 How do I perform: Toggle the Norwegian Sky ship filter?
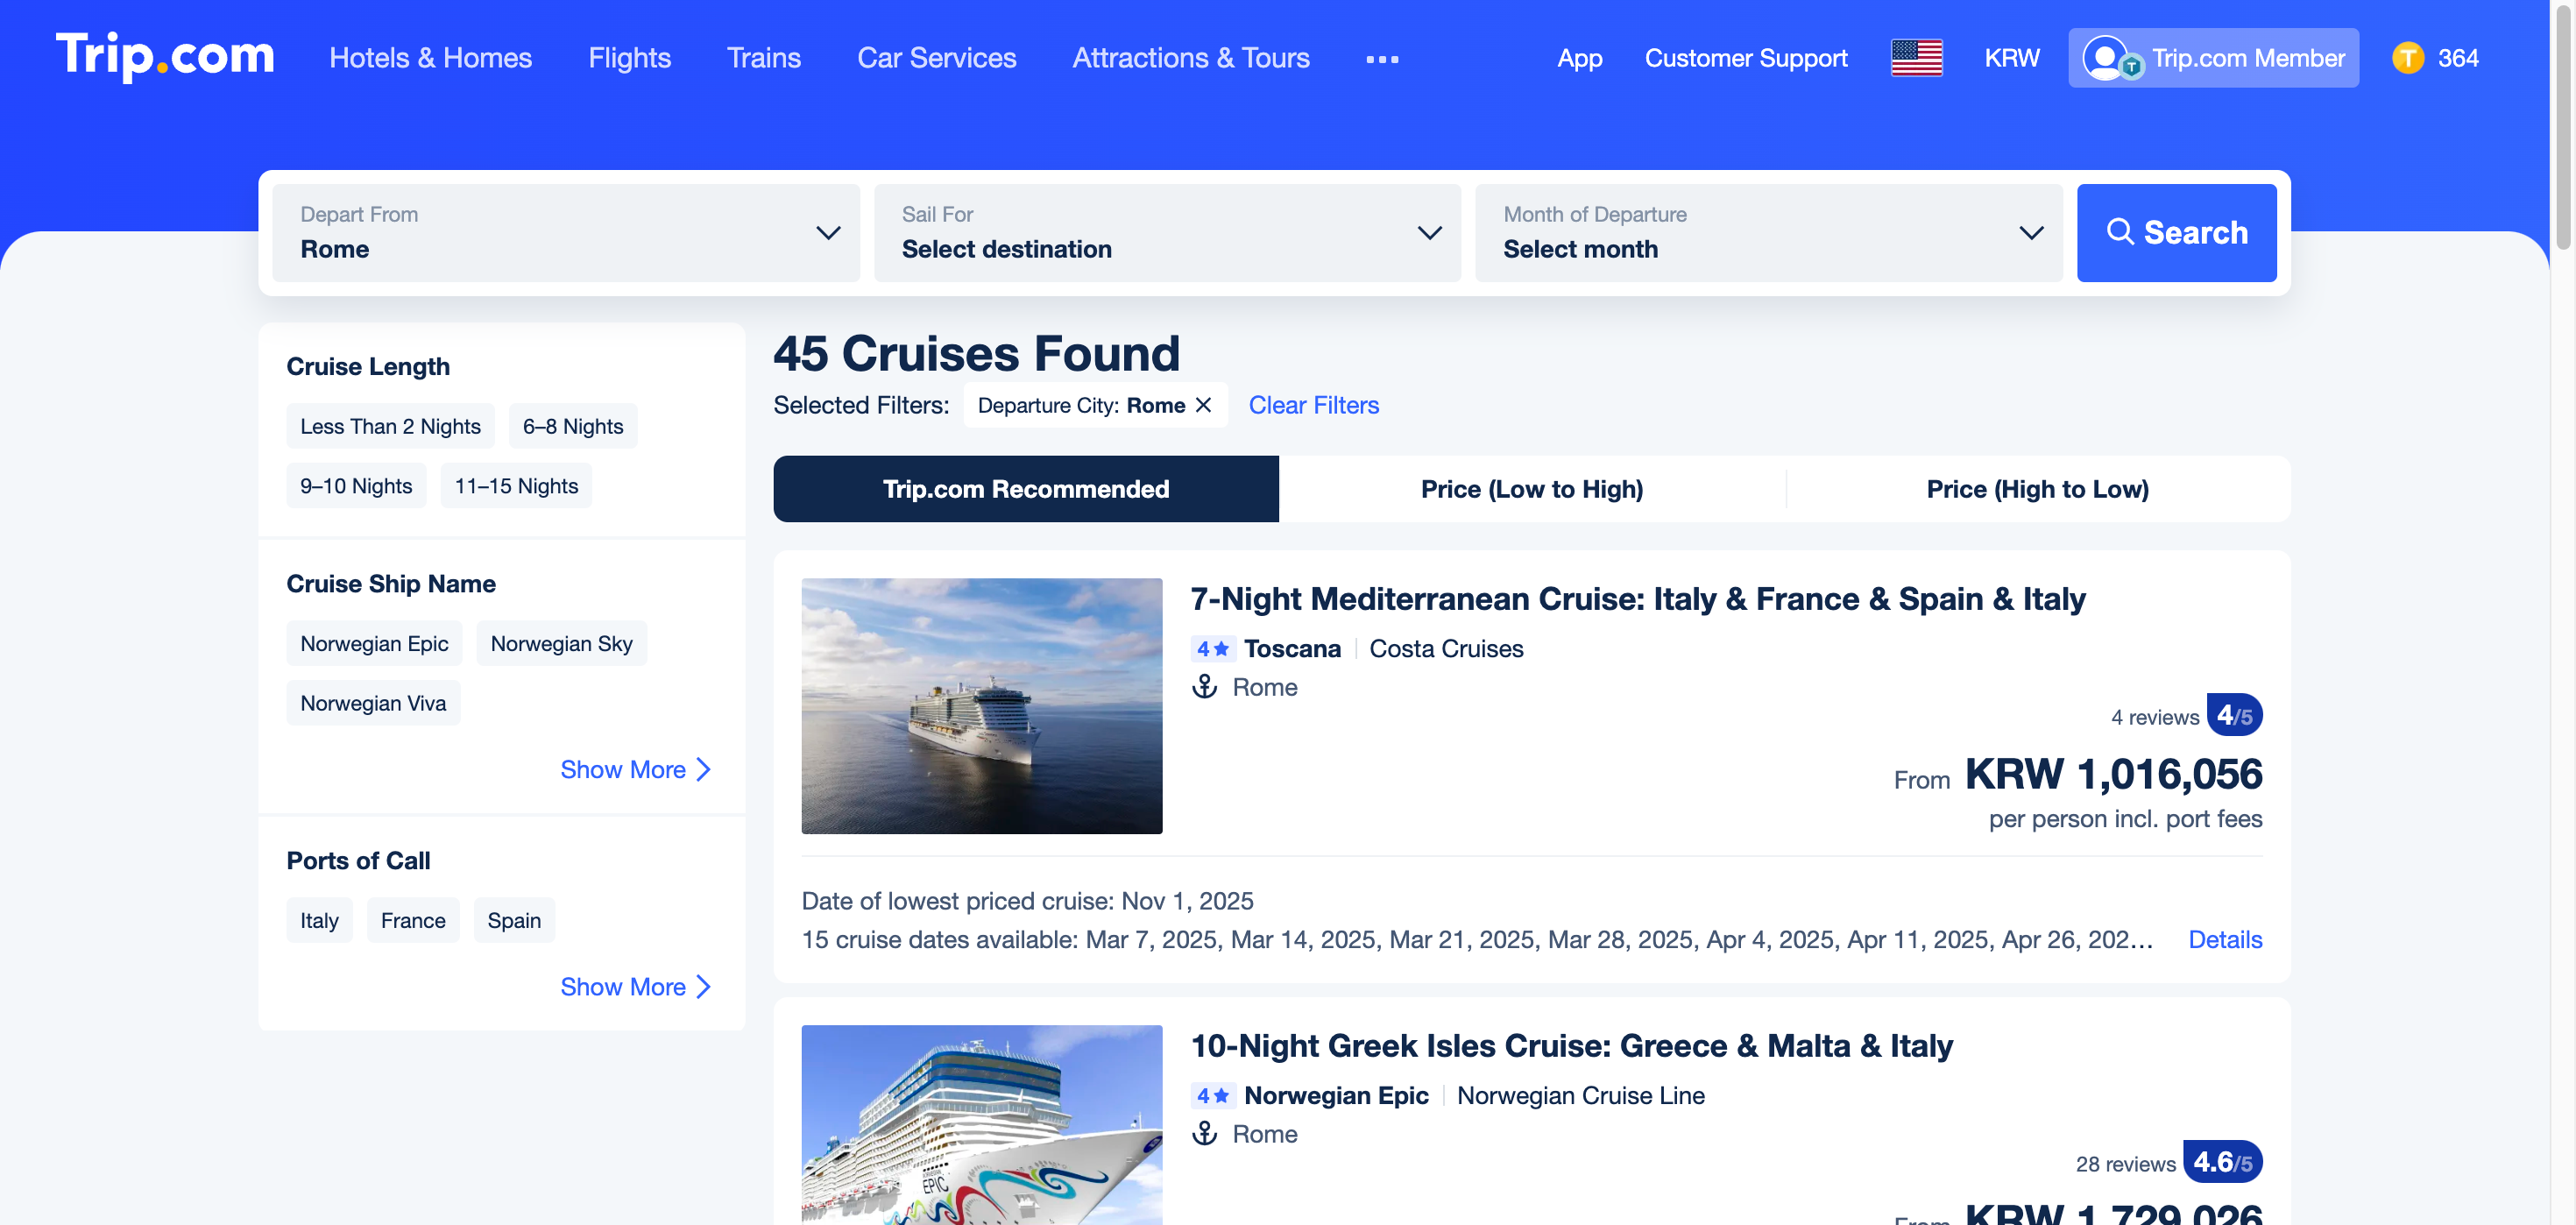click(x=561, y=643)
